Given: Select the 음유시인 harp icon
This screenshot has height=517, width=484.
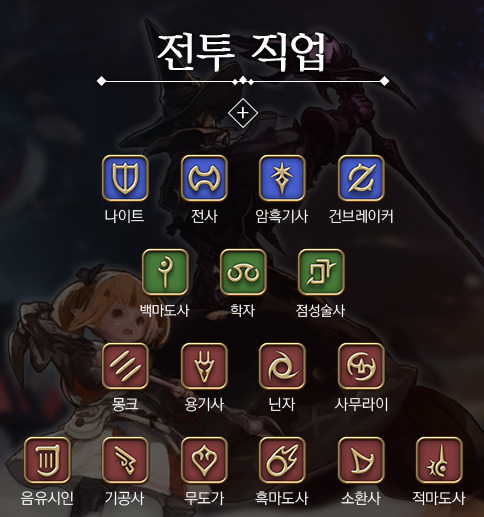Looking at the screenshot, I should 47,460.
